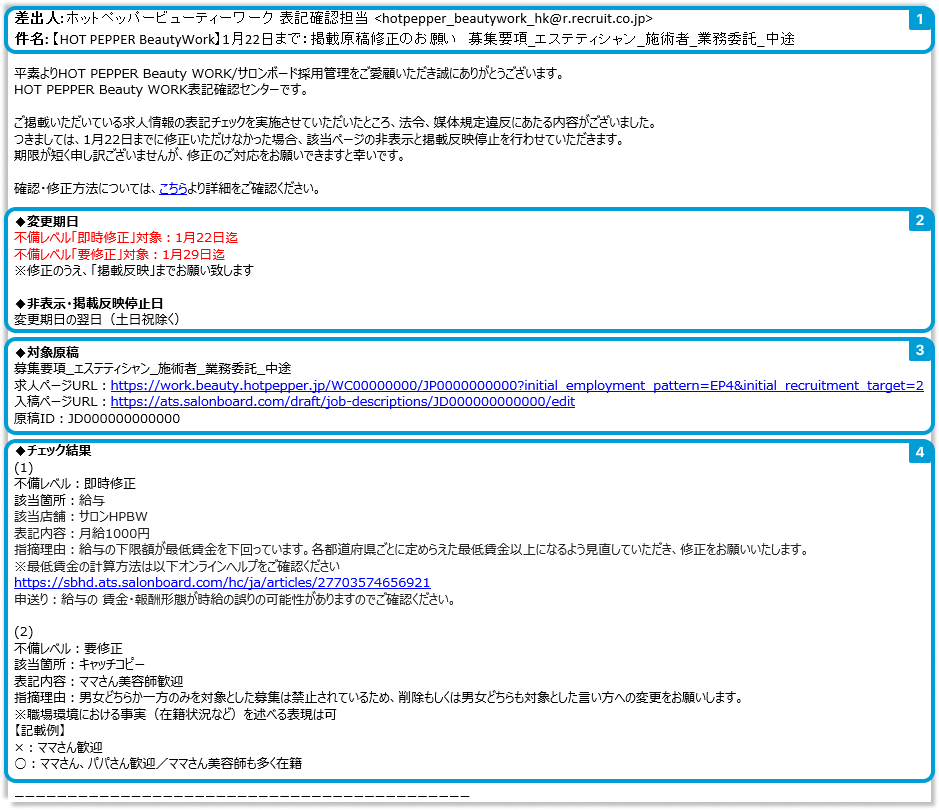Open the こちら details link

173,189
